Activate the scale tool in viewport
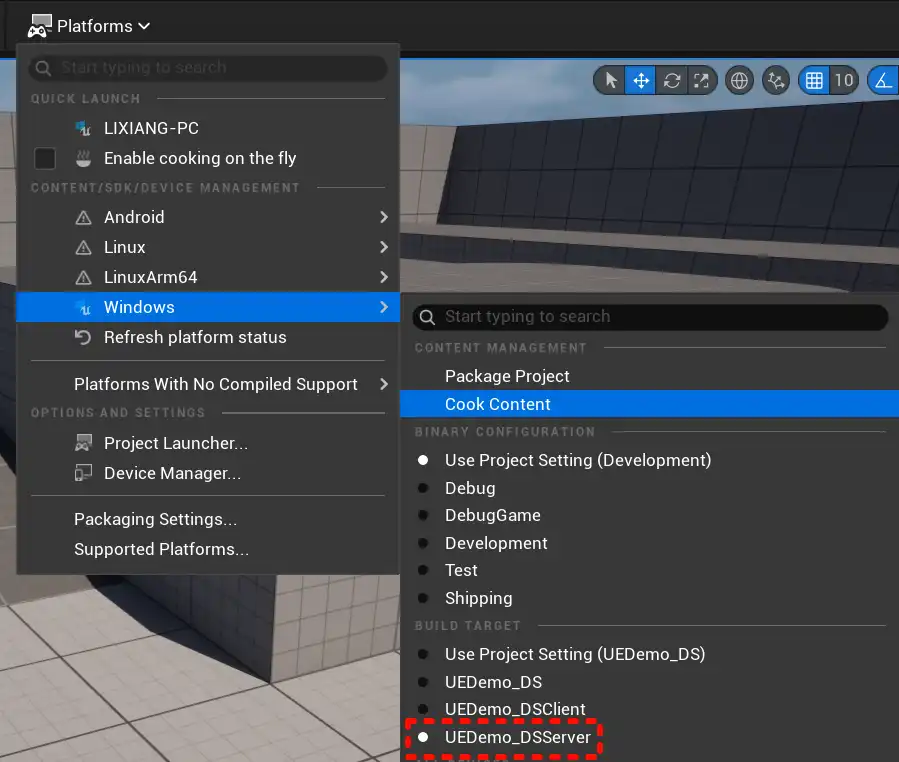The image size is (899, 762). coord(702,80)
